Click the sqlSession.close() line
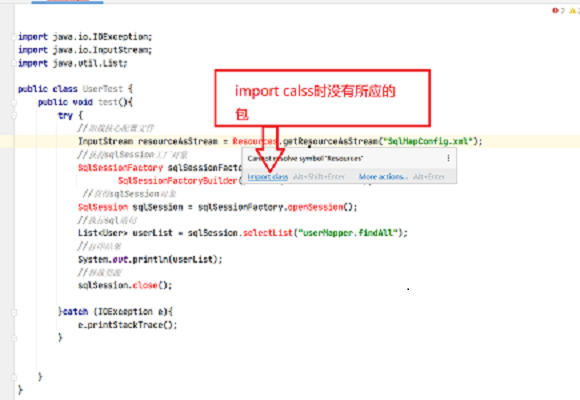 (x=125, y=285)
